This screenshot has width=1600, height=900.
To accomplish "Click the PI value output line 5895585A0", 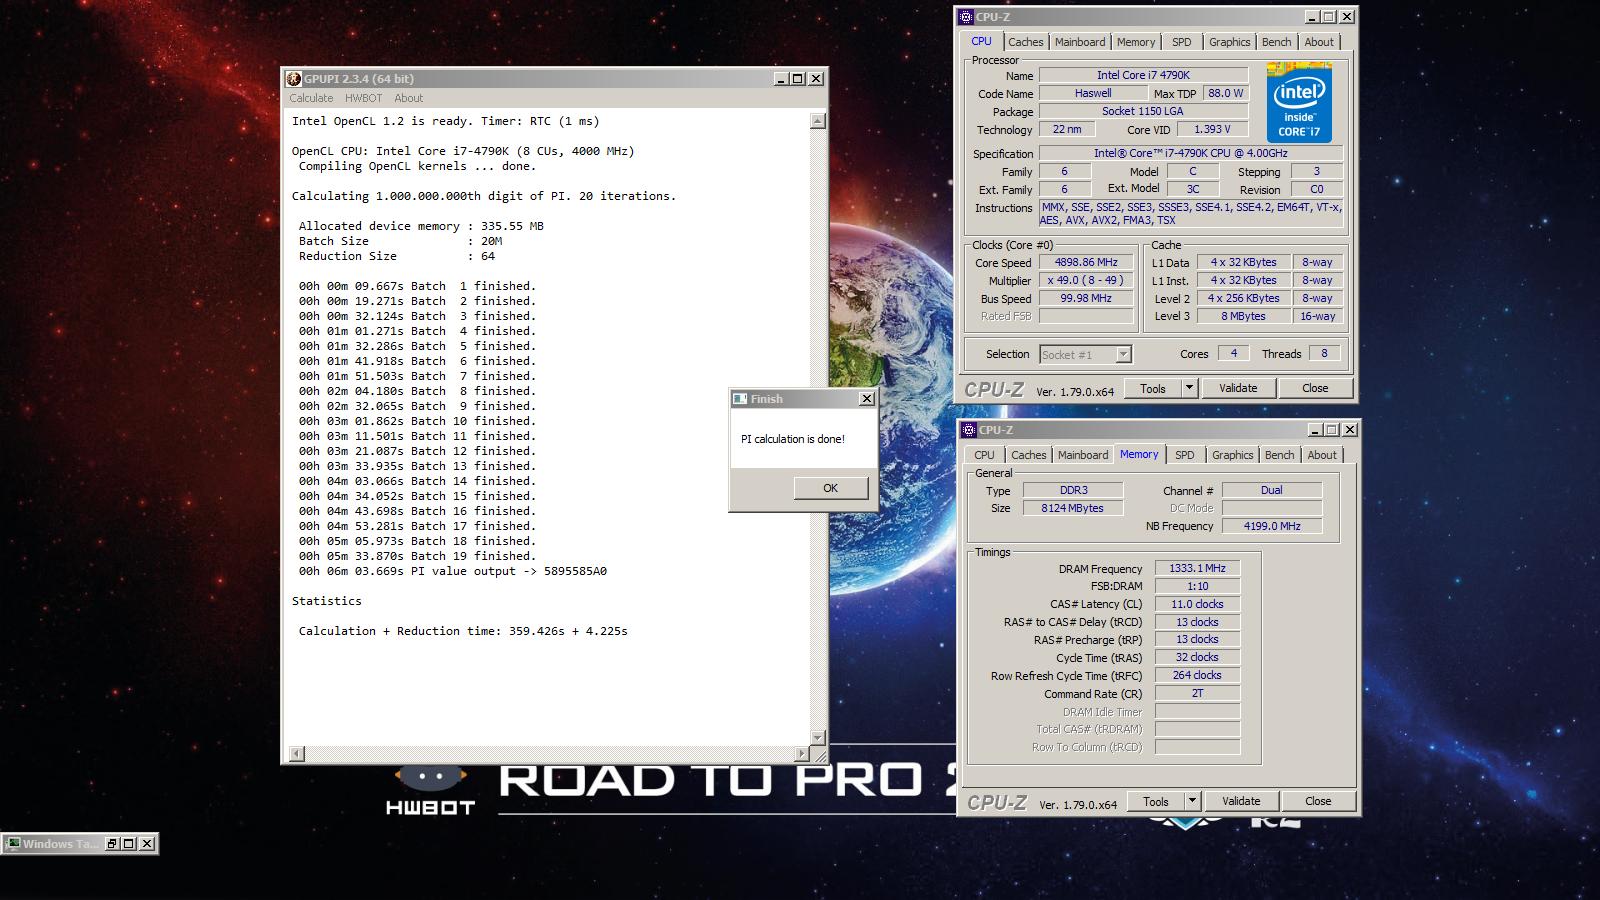I will (x=452, y=571).
